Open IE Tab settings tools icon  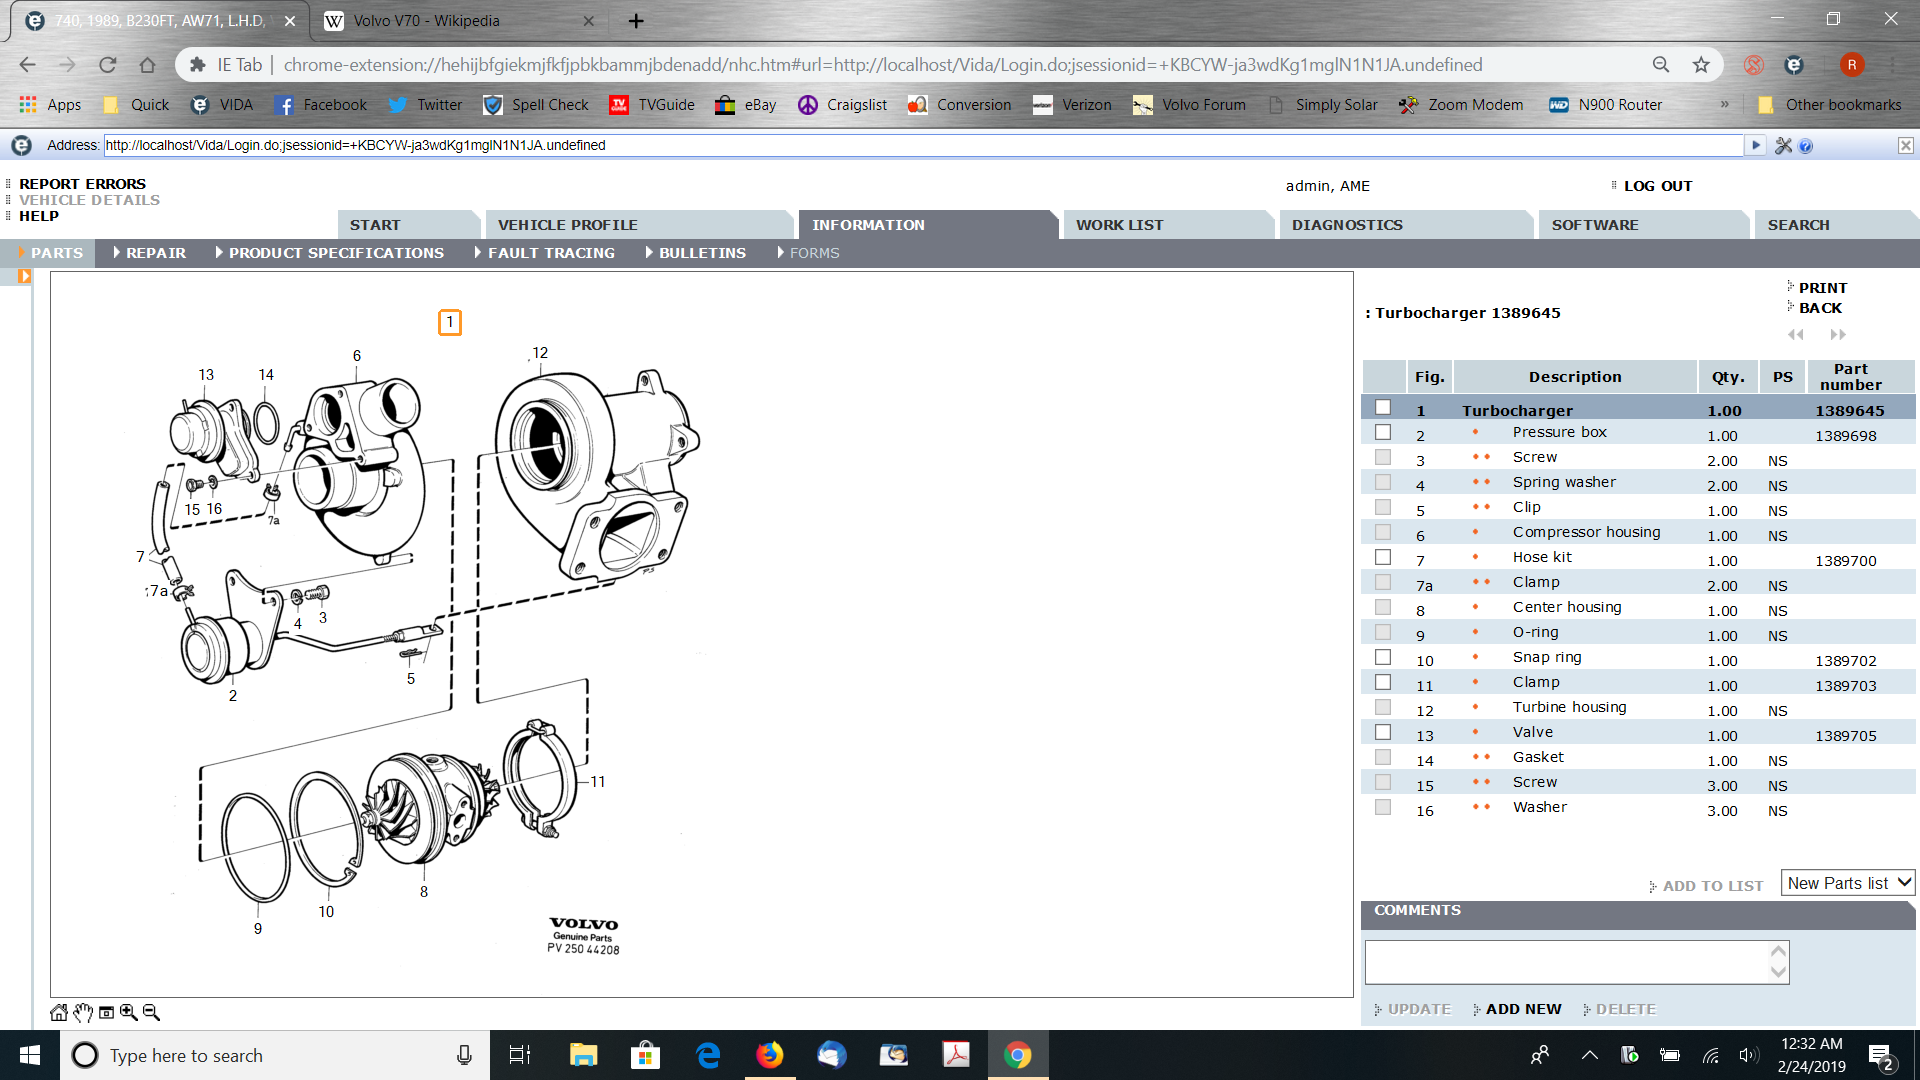coord(1783,146)
